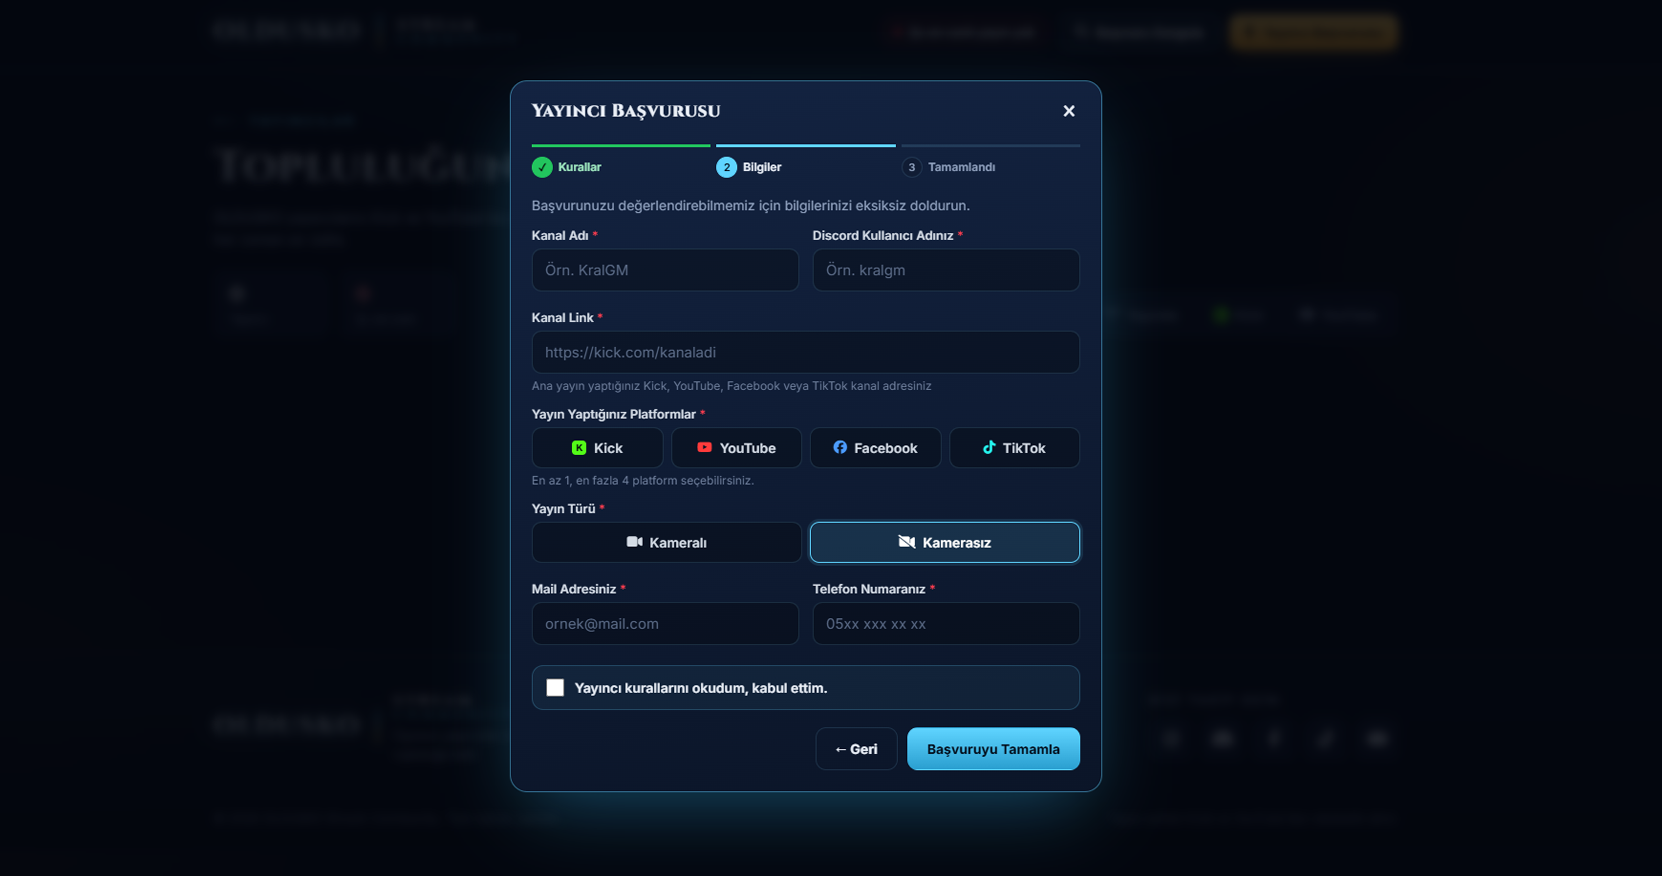Enable the Facebook platform option
The height and width of the screenshot is (876, 1662).
pos(875,448)
